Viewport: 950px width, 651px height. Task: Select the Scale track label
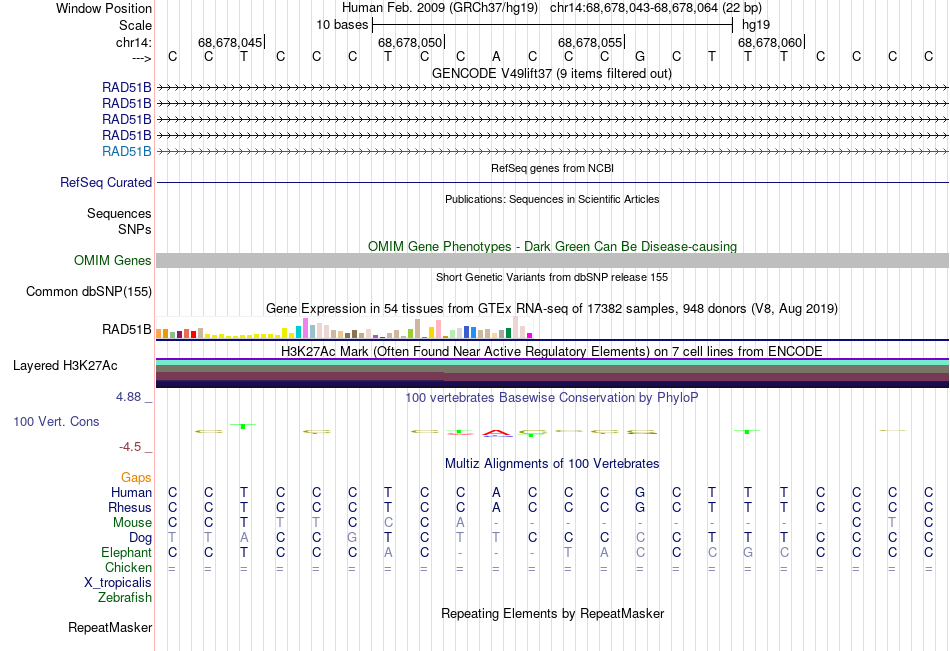point(135,25)
